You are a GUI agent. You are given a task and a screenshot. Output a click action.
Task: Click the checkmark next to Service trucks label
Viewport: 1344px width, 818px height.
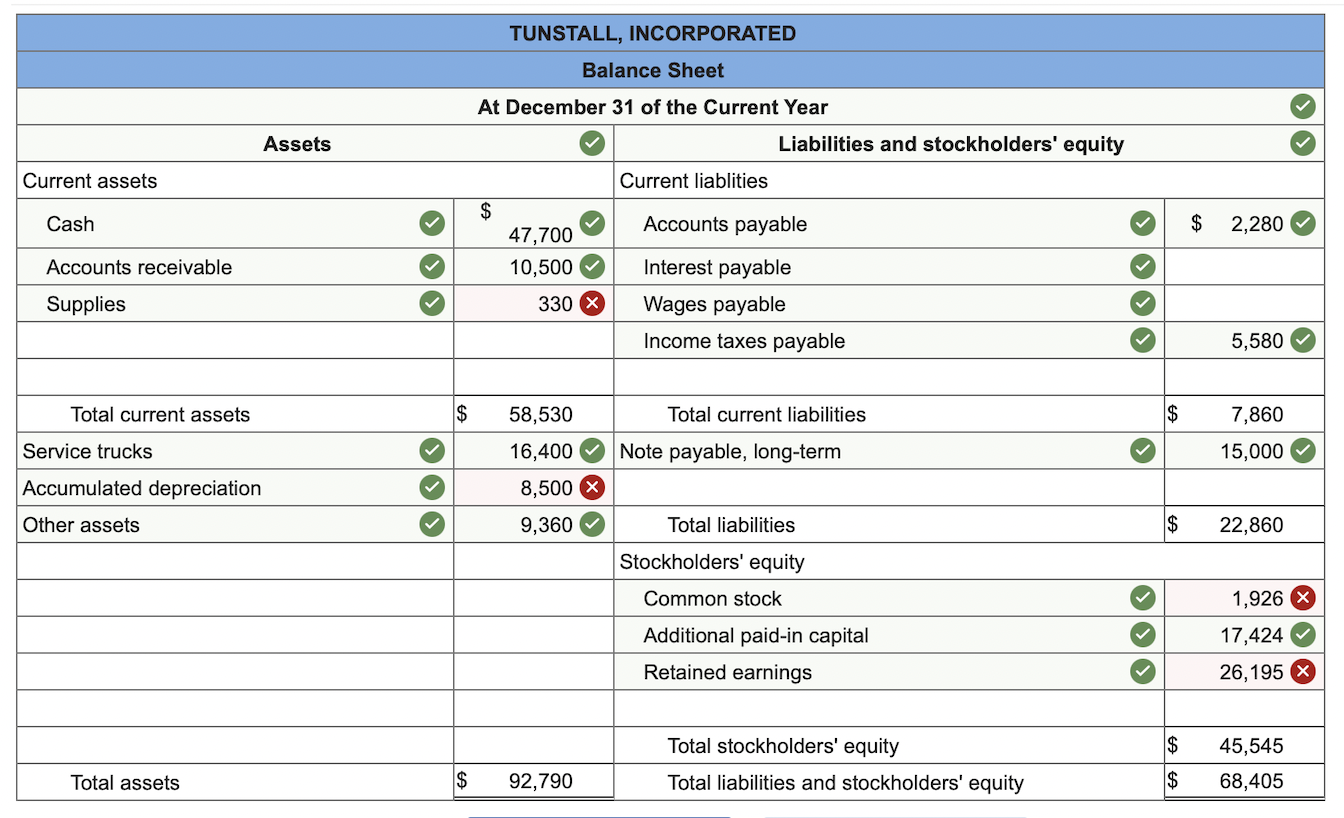click(431, 451)
